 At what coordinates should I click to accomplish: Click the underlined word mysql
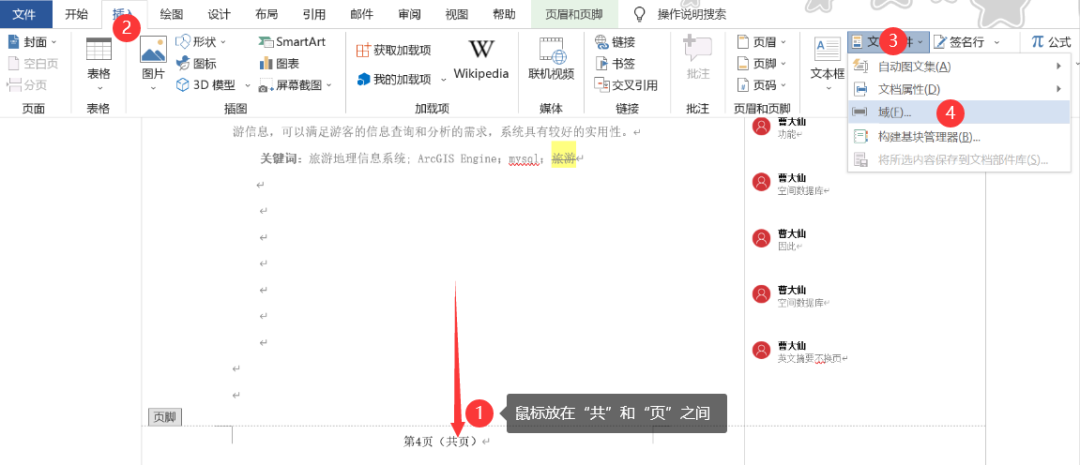point(524,158)
